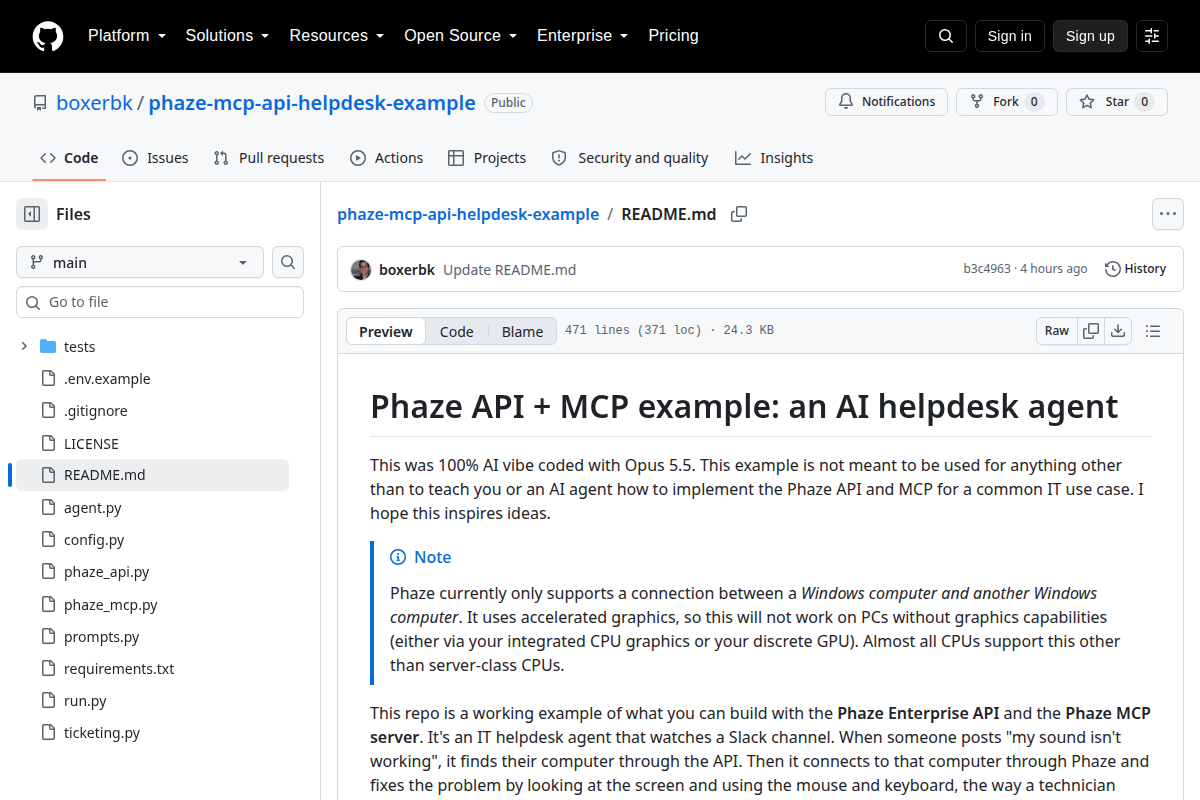Open the Projects tab
This screenshot has width=1200, height=800.
487,158
